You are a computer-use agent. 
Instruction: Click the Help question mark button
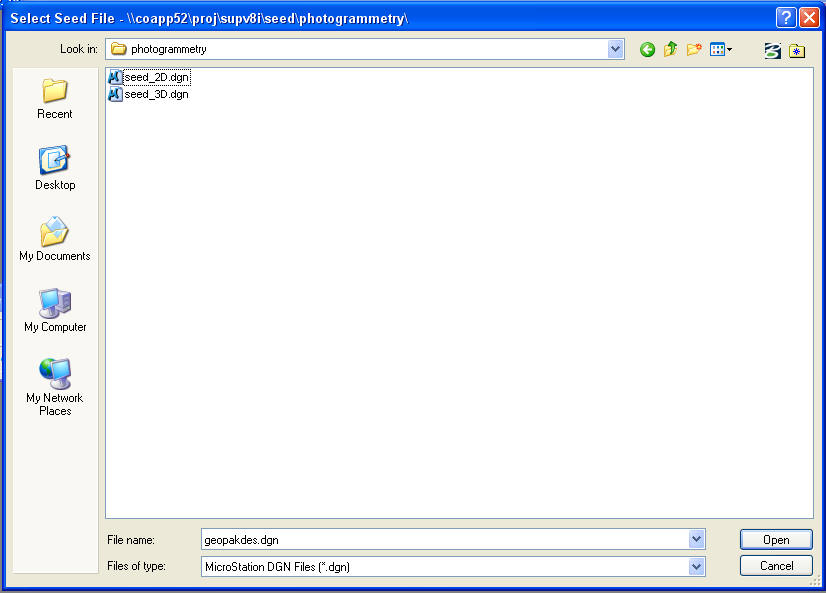point(786,18)
